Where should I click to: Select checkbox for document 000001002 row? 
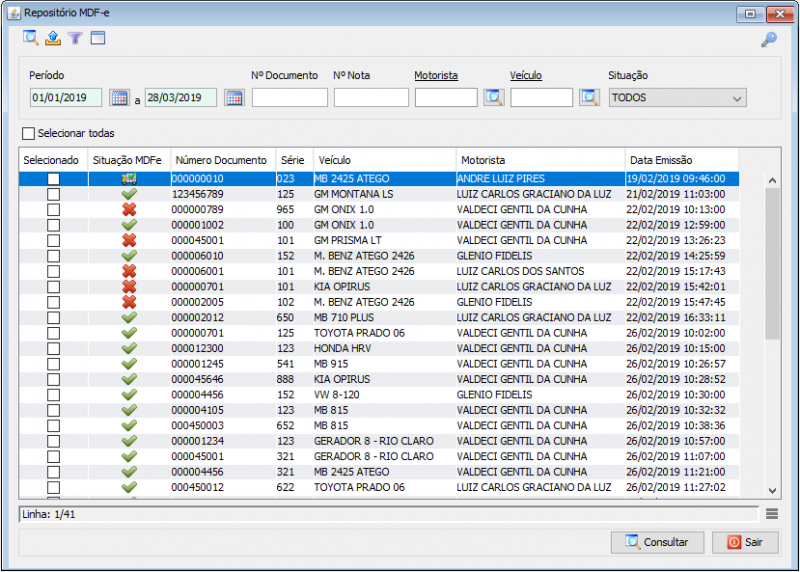coord(53,225)
